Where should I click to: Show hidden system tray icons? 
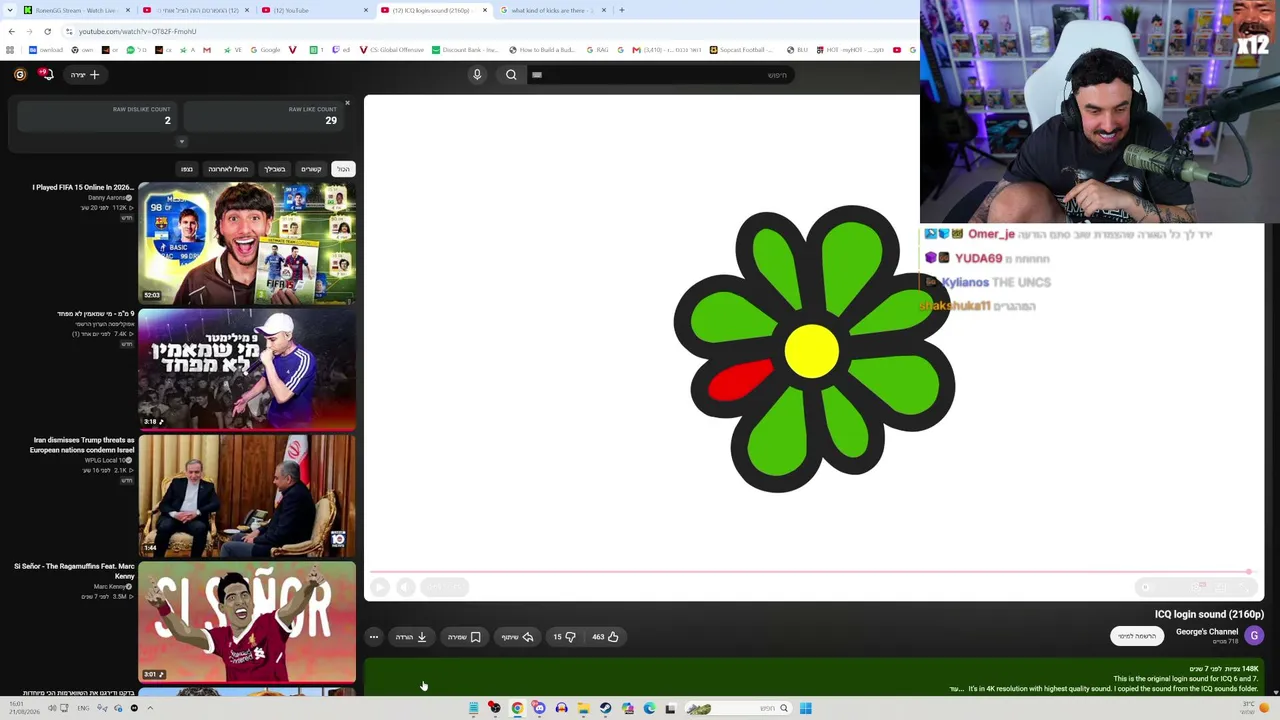150,708
